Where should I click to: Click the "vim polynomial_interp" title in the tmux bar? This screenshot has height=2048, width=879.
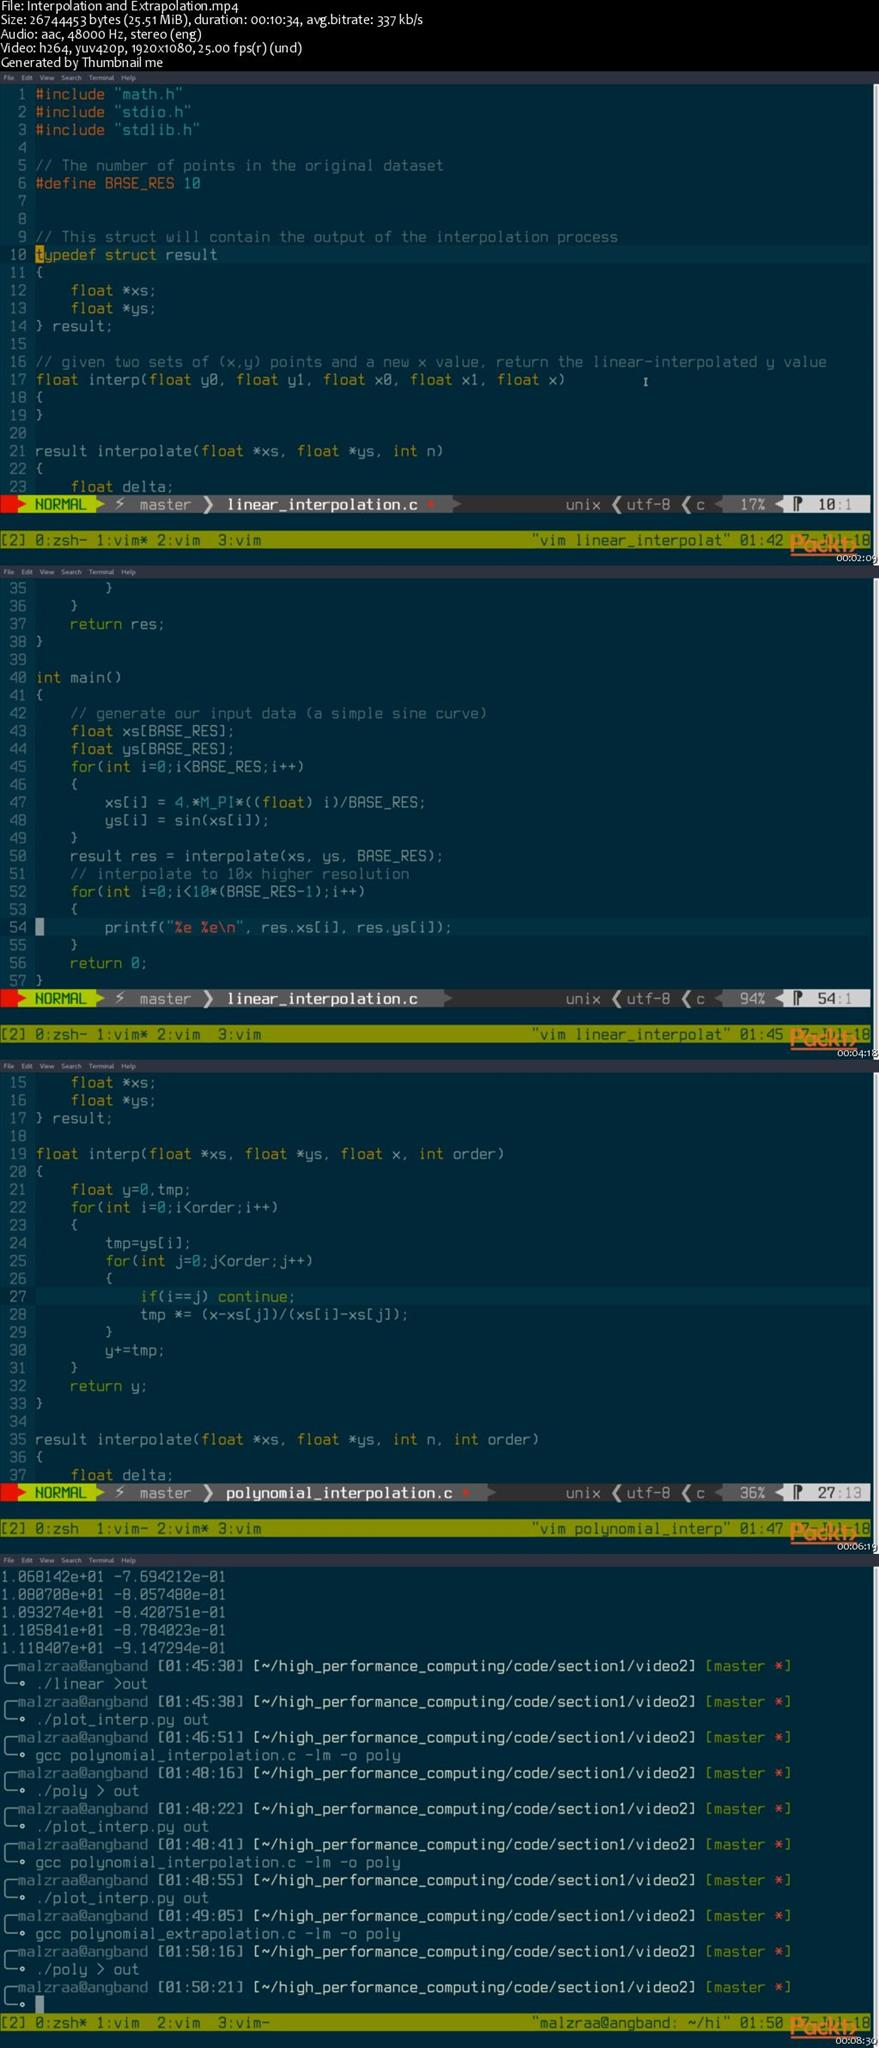(x=630, y=1528)
